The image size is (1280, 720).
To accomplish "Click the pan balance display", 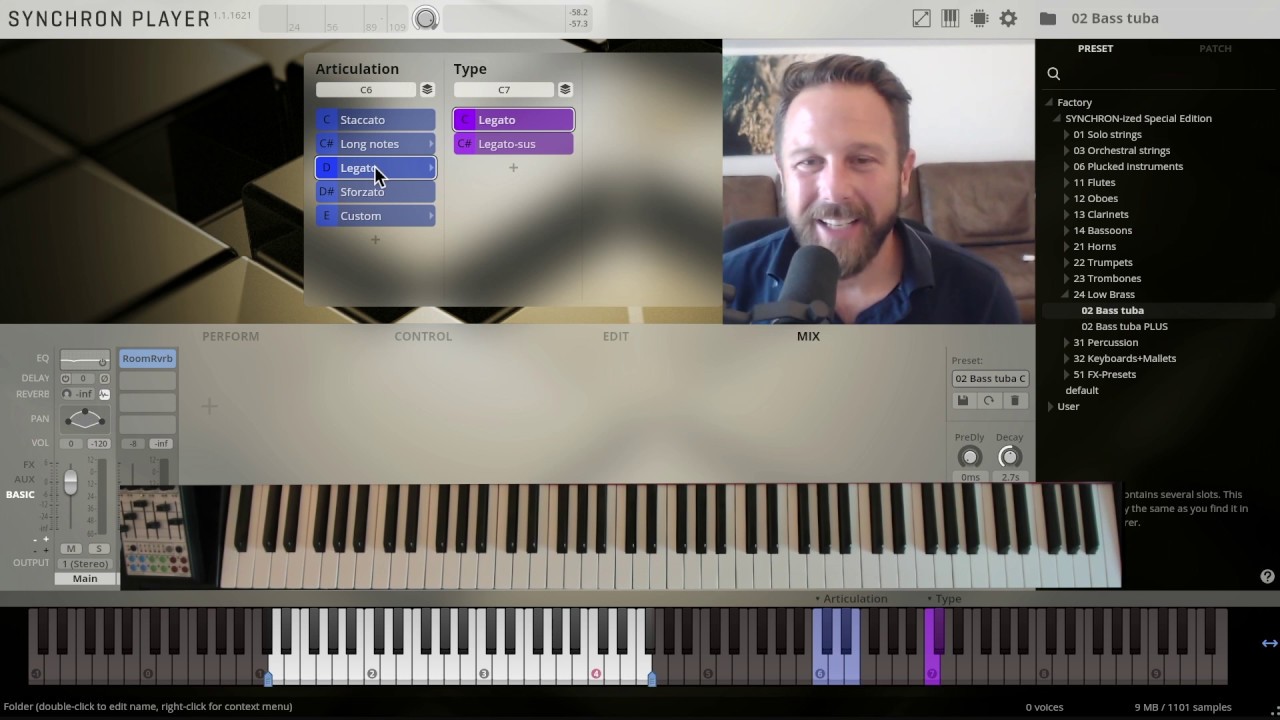I will [85, 418].
